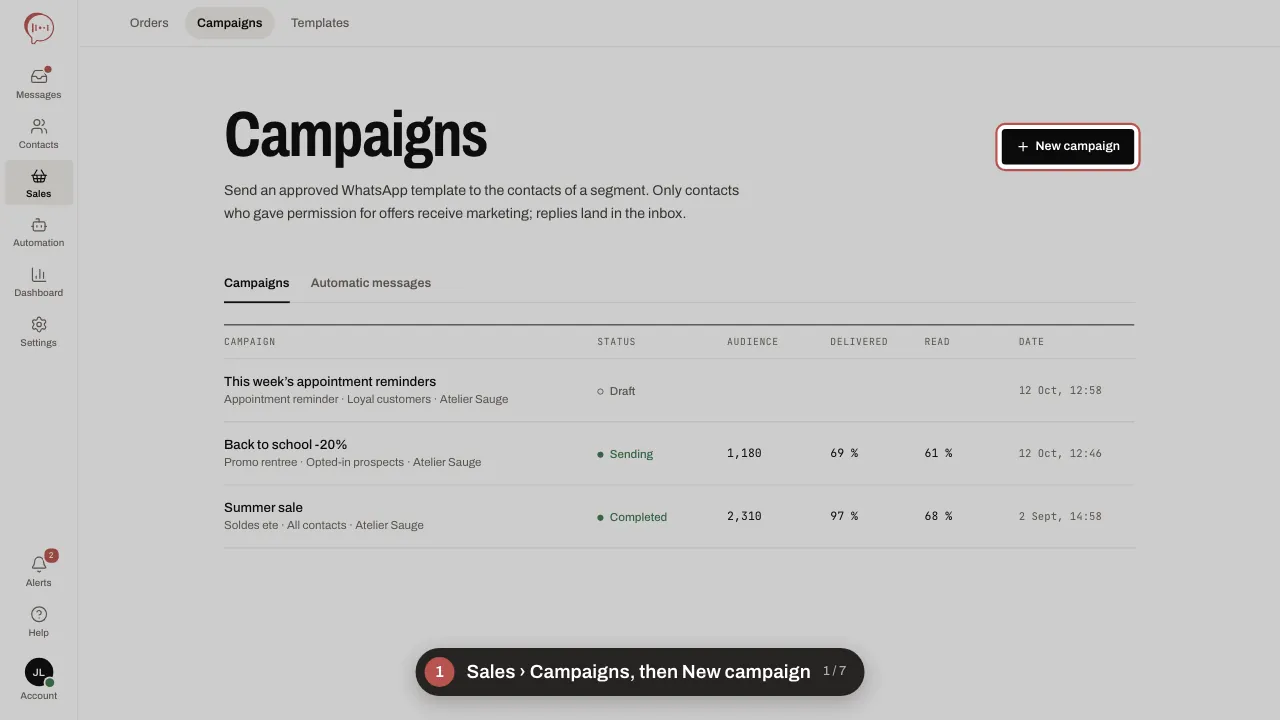Open the Alerts bell icon
The width and height of the screenshot is (1280, 720).
39,564
